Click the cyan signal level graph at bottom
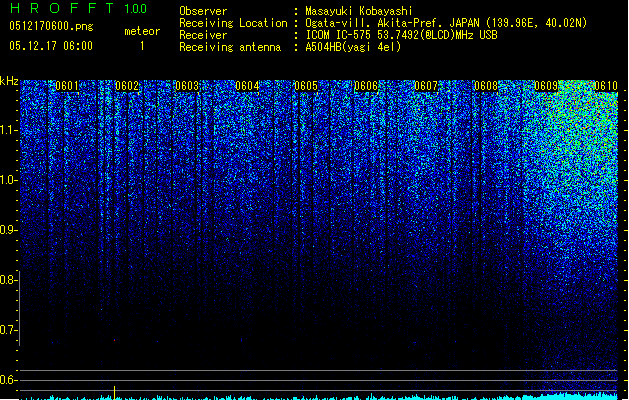This screenshot has height=400, width=629. coord(319,396)
